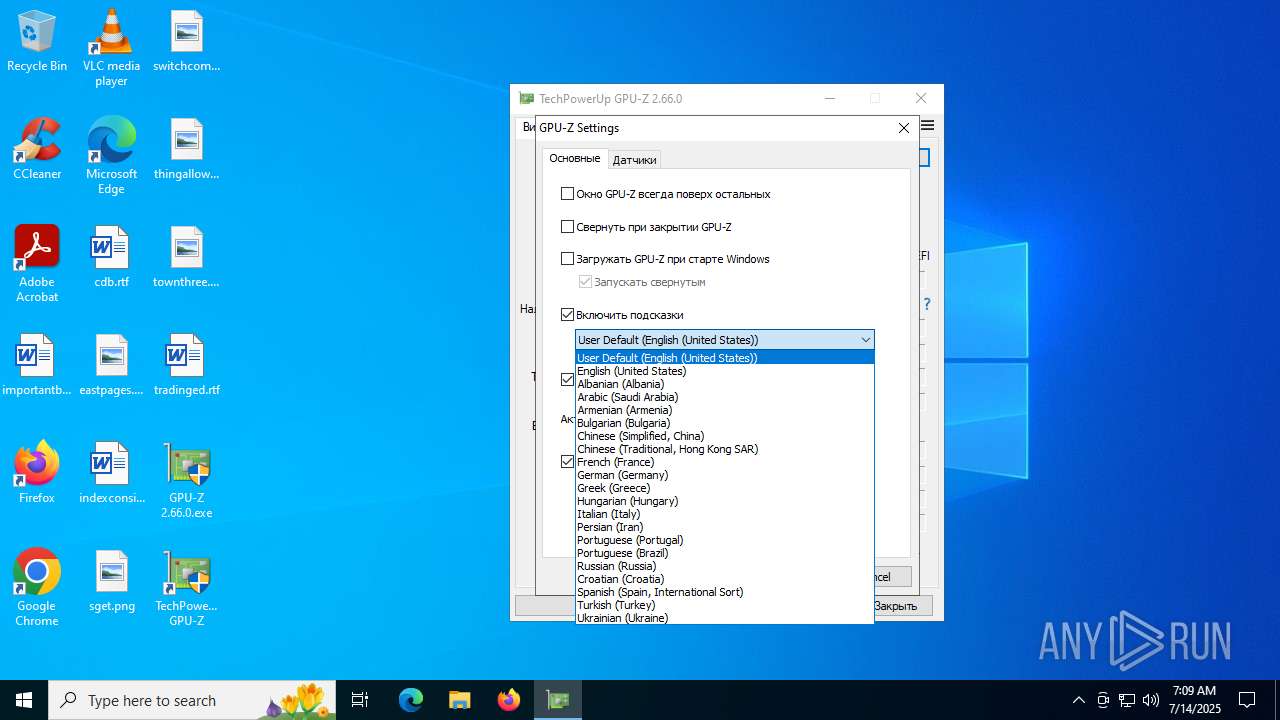The width and height of the screenshot is (1280, 720).
Task: Open the taskbar clock showing 7:09 AM
Action: point(1194,700)
